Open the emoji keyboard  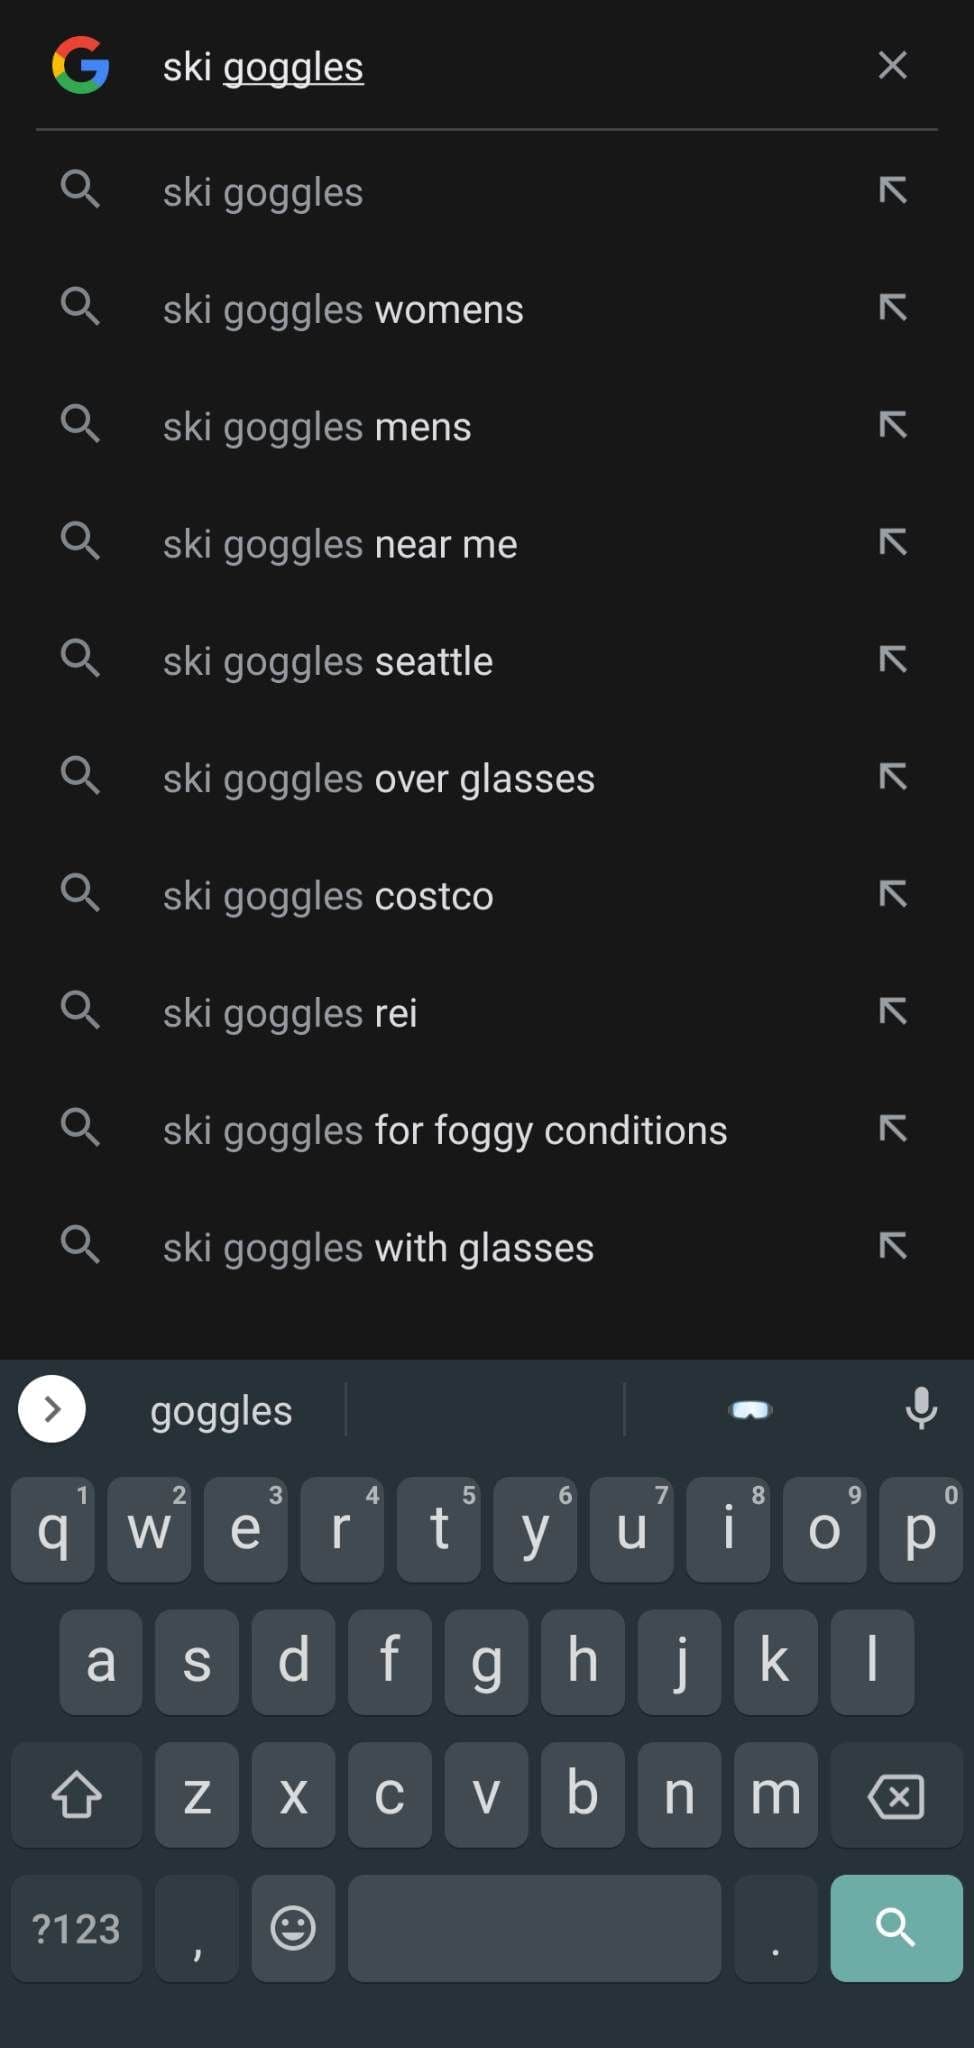coord(293,1927)
